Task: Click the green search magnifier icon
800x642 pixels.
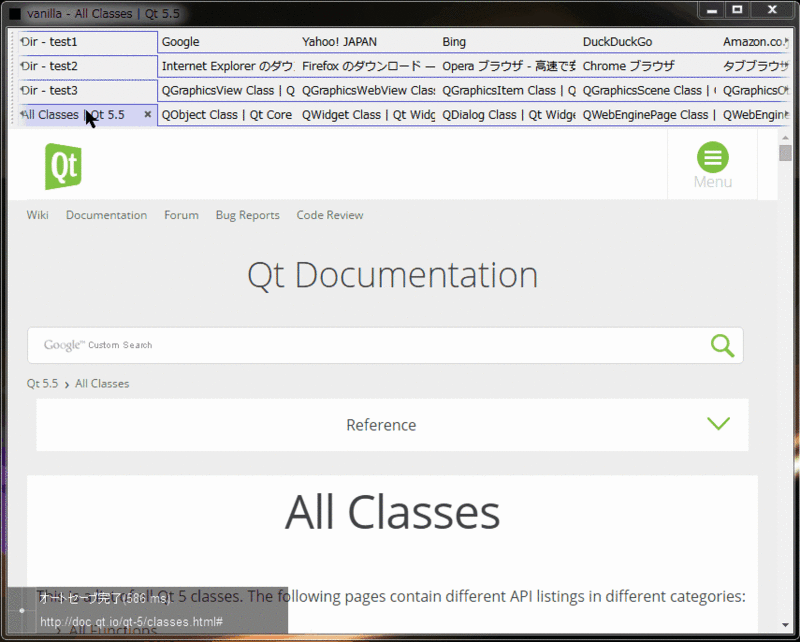Action: point(722,345)
